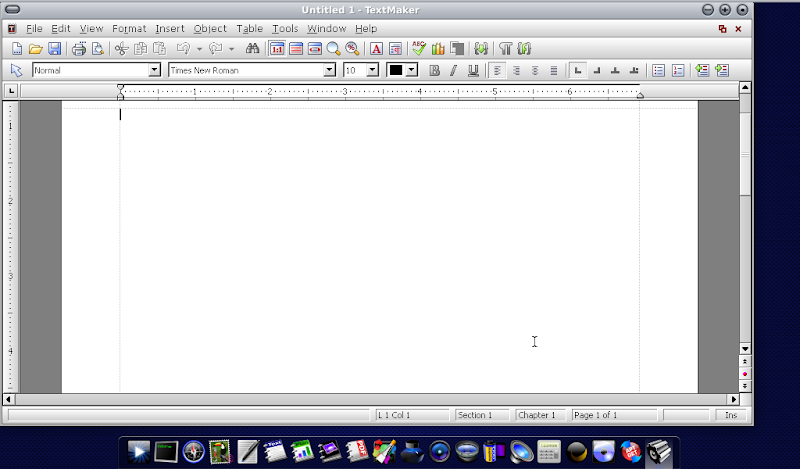Open character formatting with red A icon
Screen dimensions: 800x469
376,49
